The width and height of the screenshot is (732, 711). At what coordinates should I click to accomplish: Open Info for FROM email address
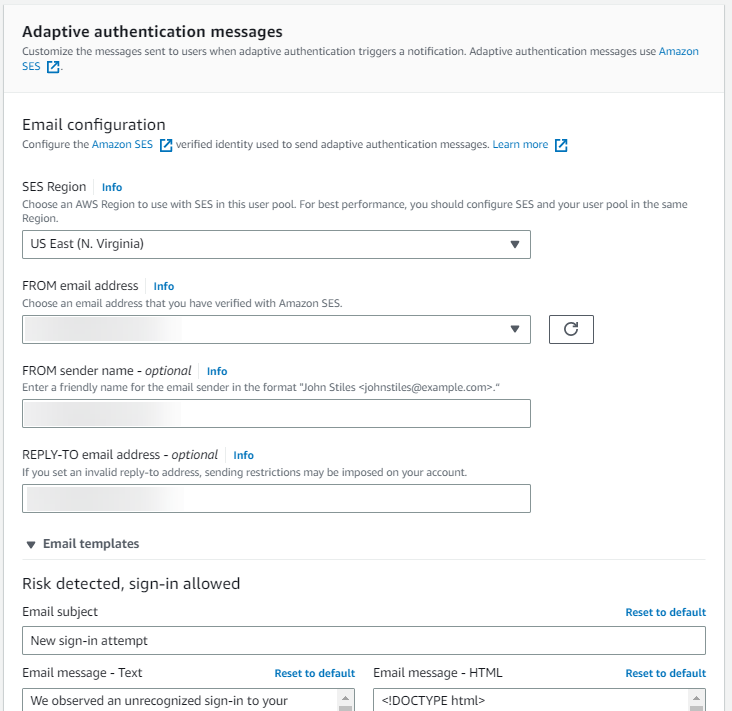click(x=164, y=286)
